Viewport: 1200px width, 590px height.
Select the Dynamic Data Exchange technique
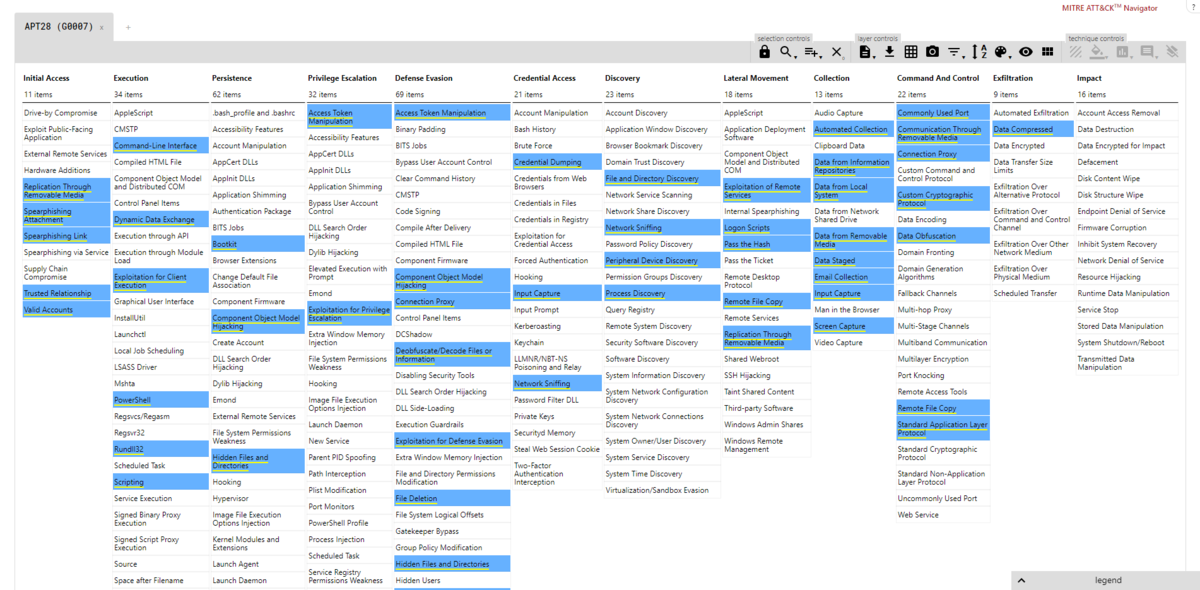point(160,219)
